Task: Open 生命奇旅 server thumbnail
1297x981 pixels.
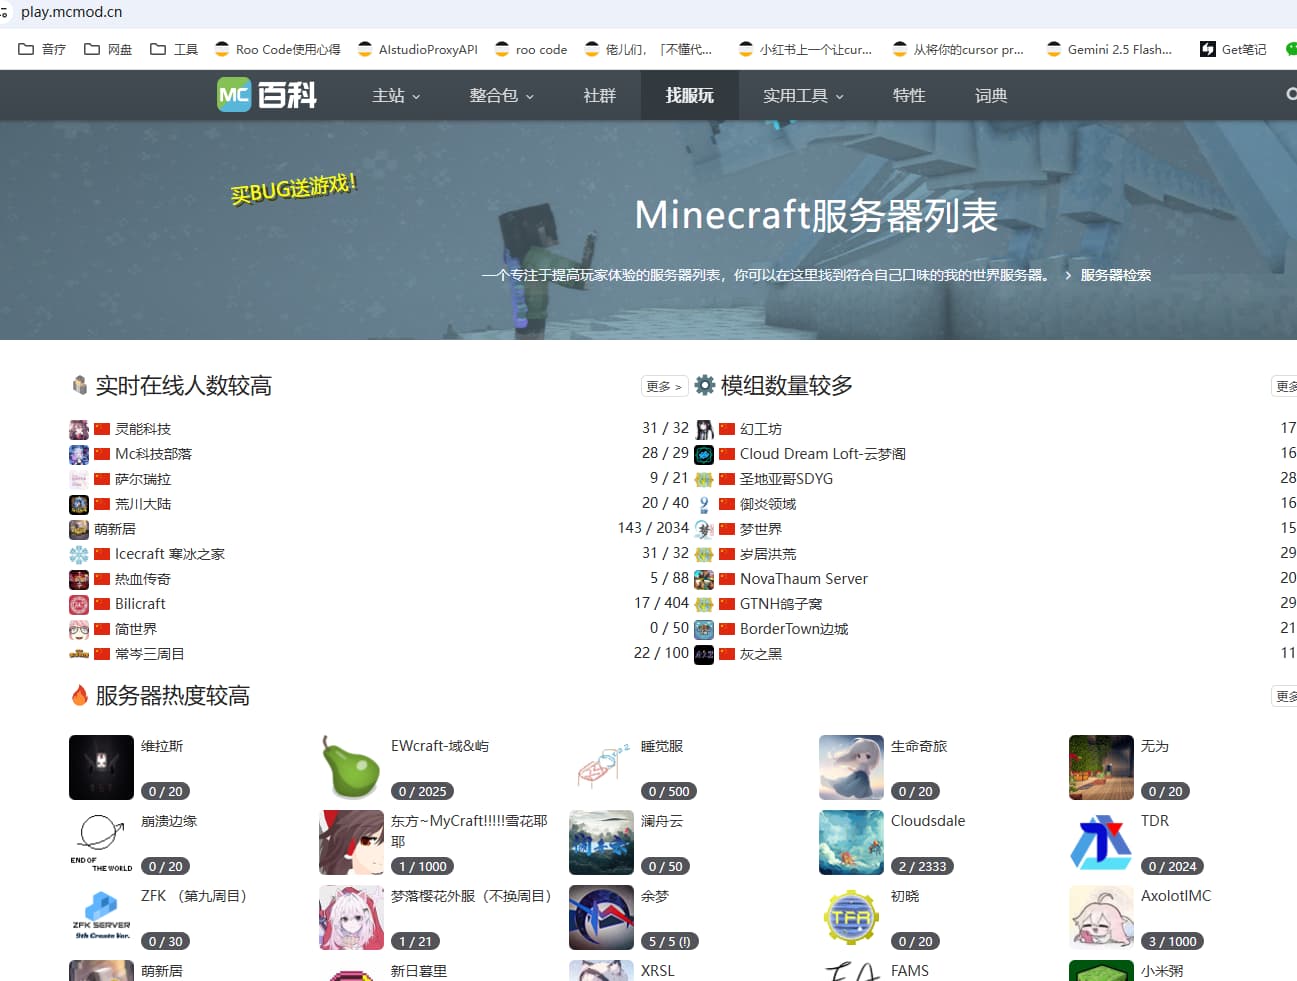Action: (x=851, y=767)
